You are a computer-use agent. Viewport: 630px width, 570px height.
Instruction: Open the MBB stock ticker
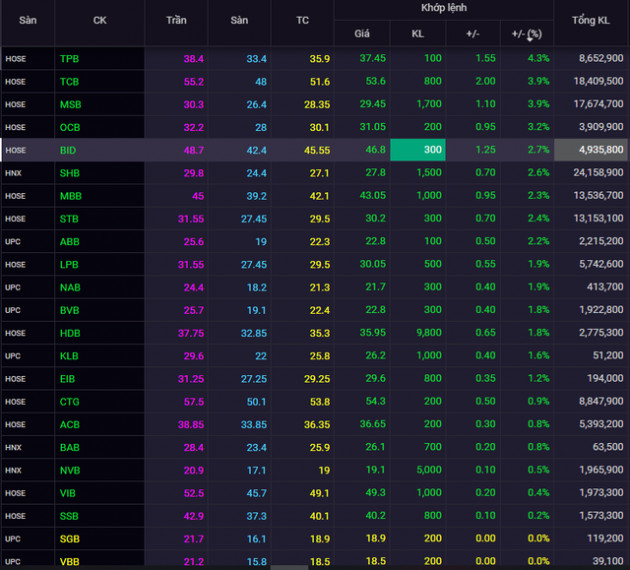tap(71, 196)
